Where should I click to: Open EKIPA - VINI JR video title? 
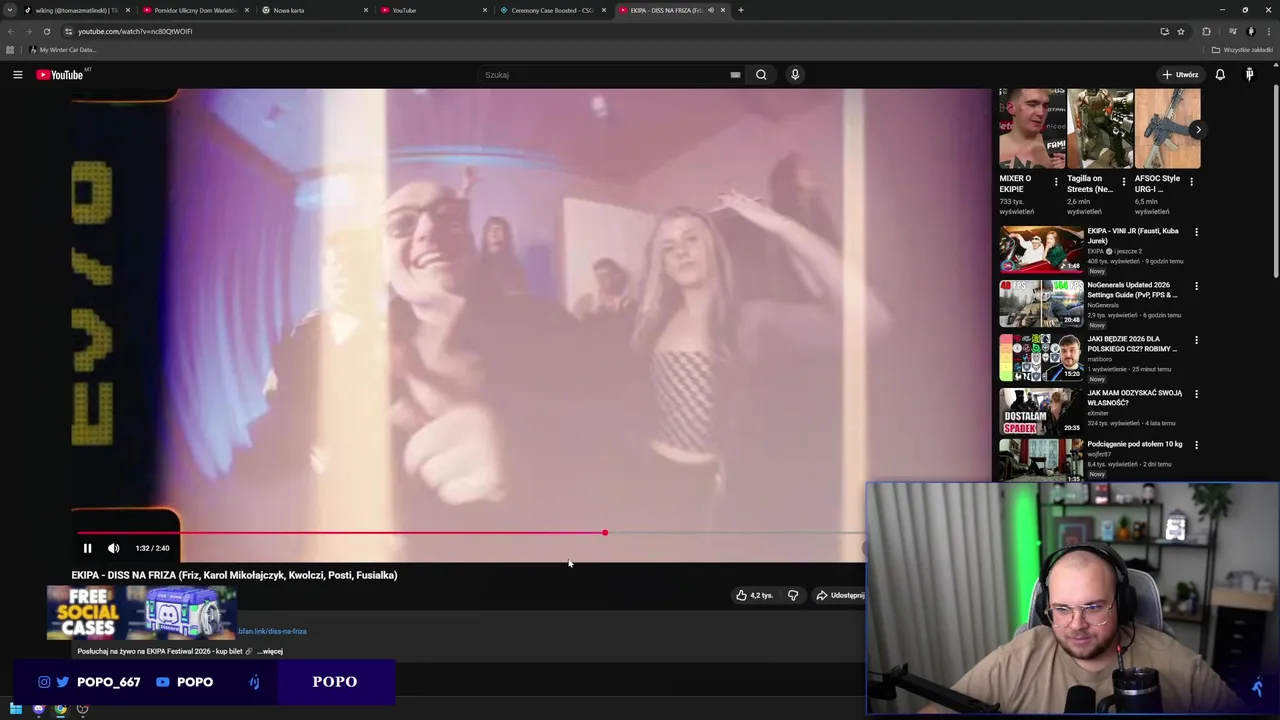click(1133, 236)
